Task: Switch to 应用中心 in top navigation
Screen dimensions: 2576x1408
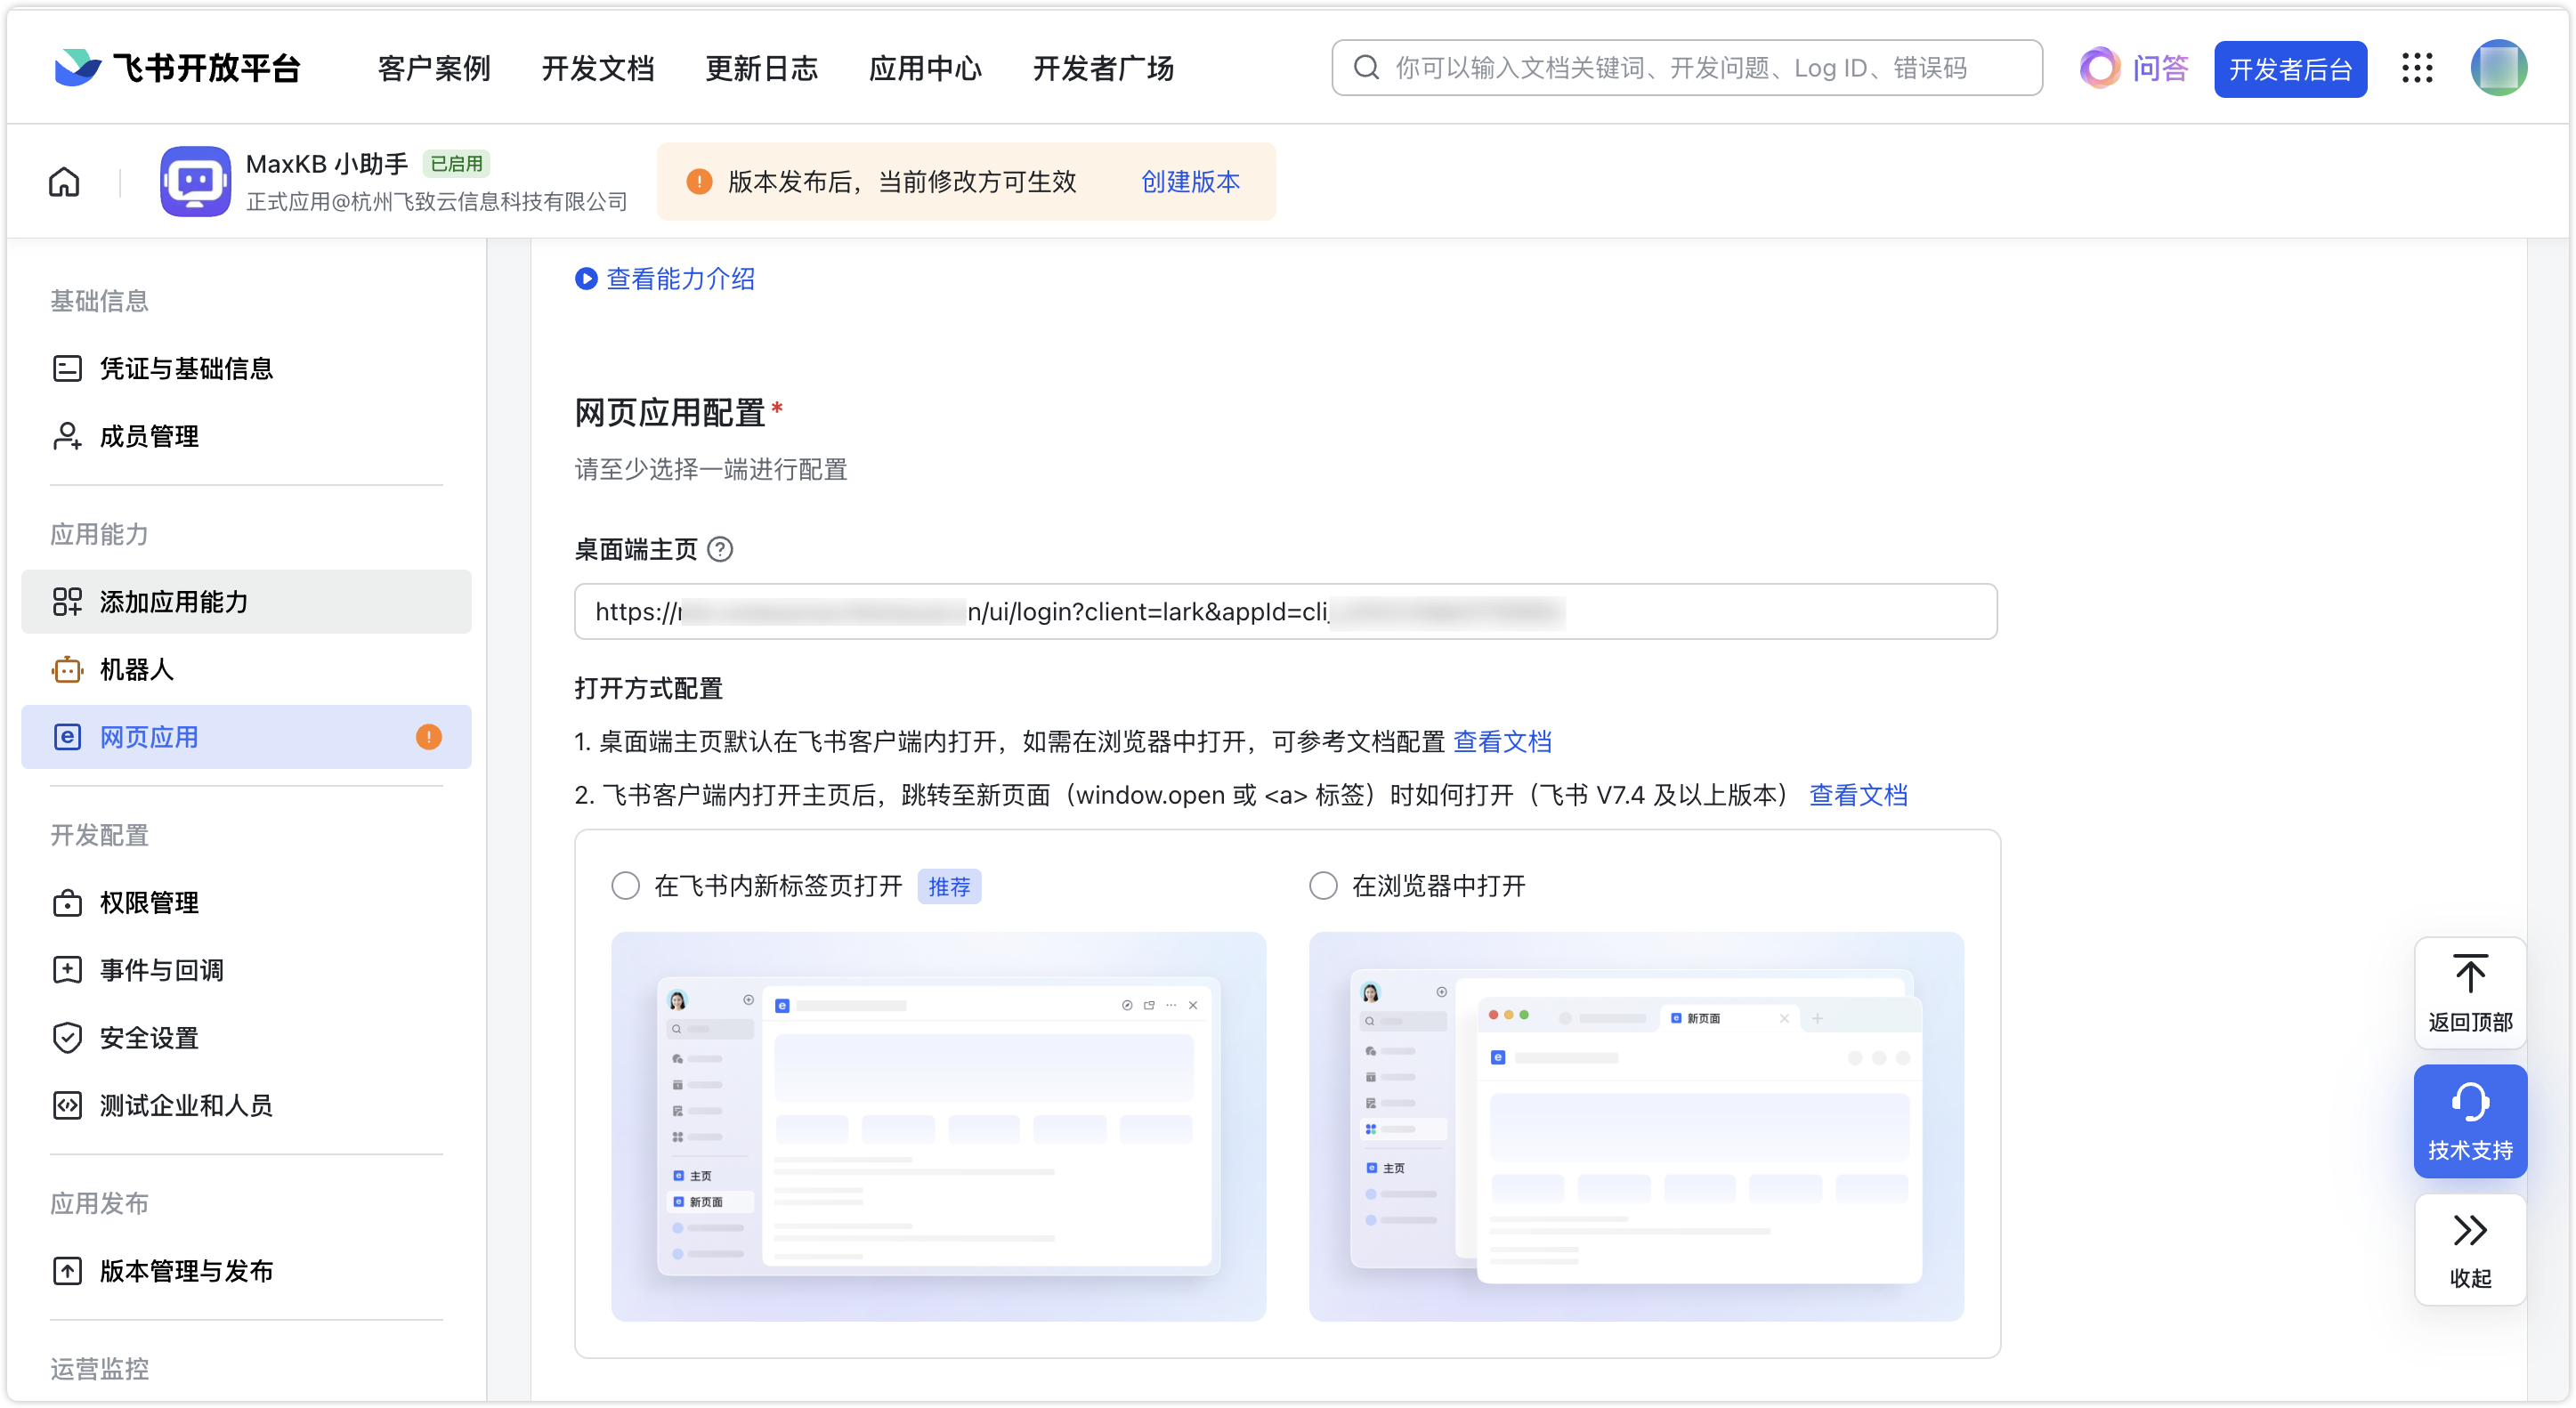Action: coord(925,68)
